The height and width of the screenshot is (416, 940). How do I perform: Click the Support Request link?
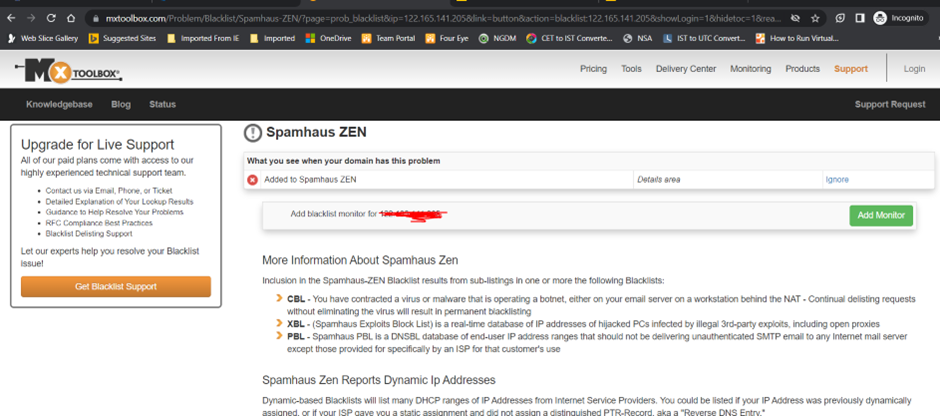click(890, 104)
